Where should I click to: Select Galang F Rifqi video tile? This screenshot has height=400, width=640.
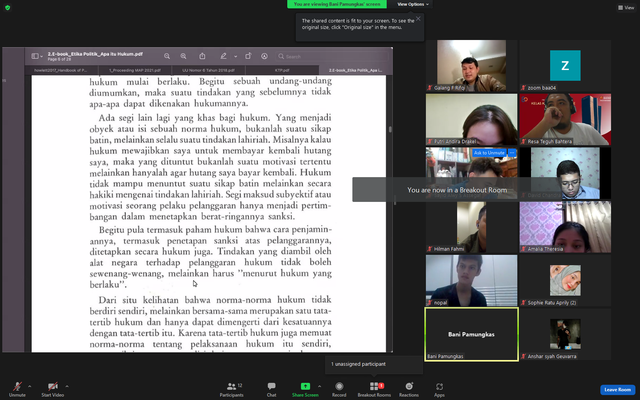471,65
